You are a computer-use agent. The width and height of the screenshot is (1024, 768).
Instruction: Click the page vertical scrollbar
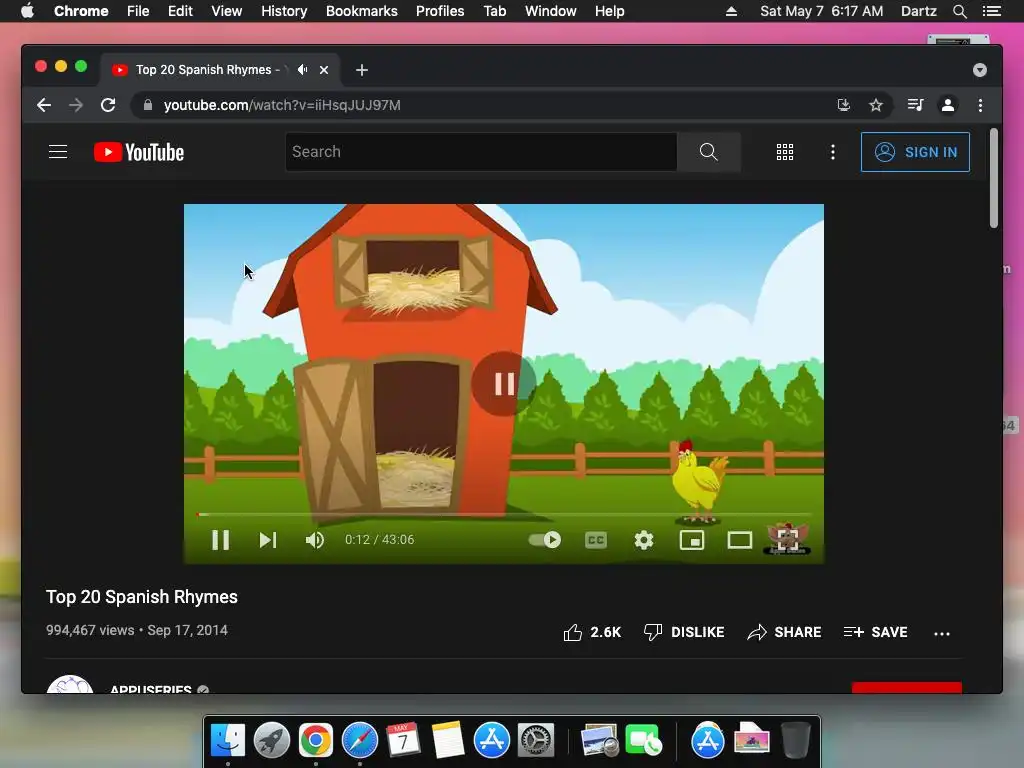[x=994, y=178]
